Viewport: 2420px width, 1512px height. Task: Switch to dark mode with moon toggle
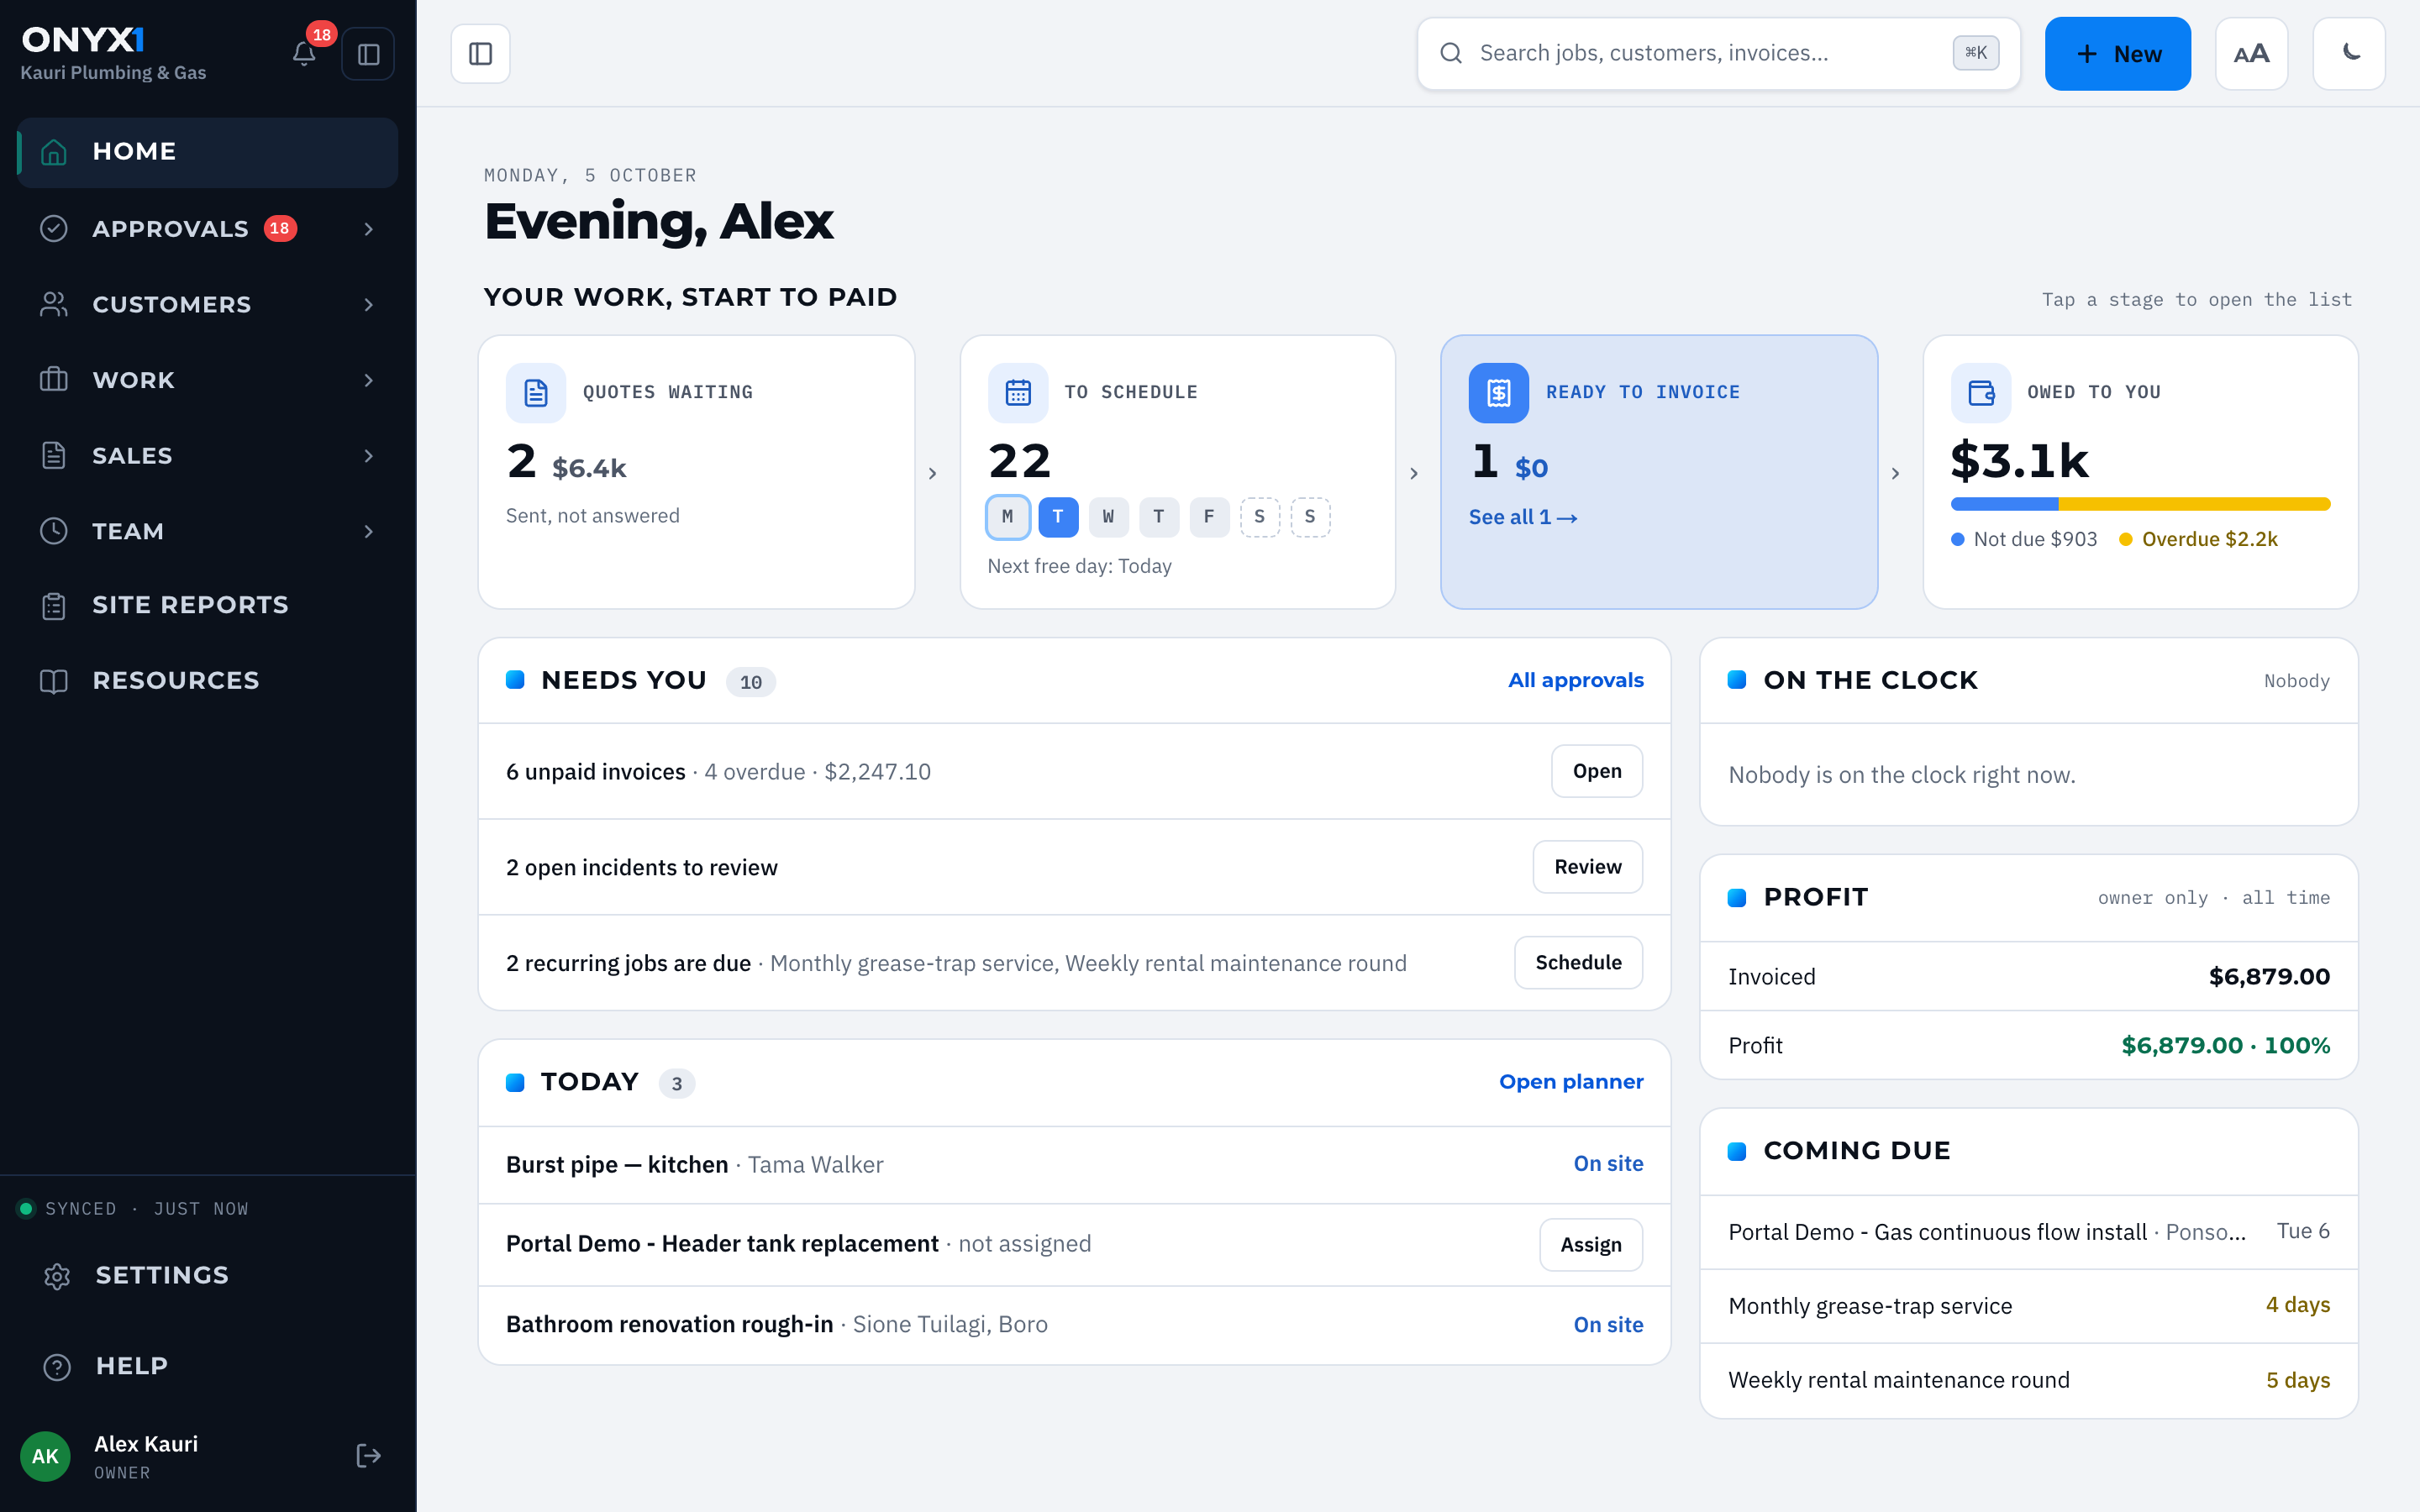point(2349,54)
